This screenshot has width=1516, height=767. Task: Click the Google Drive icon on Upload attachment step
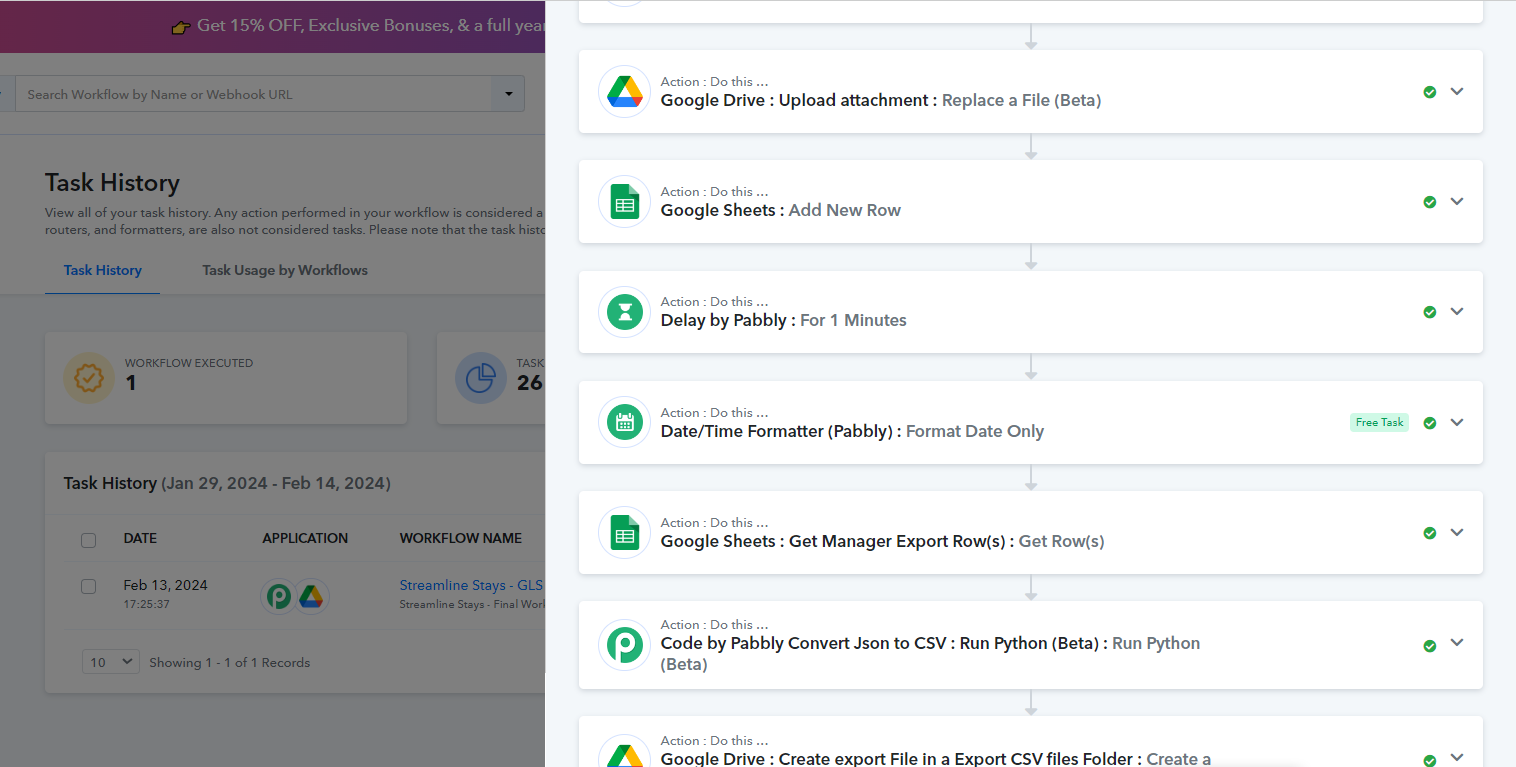pyautogui.click(x=625, y=91)
